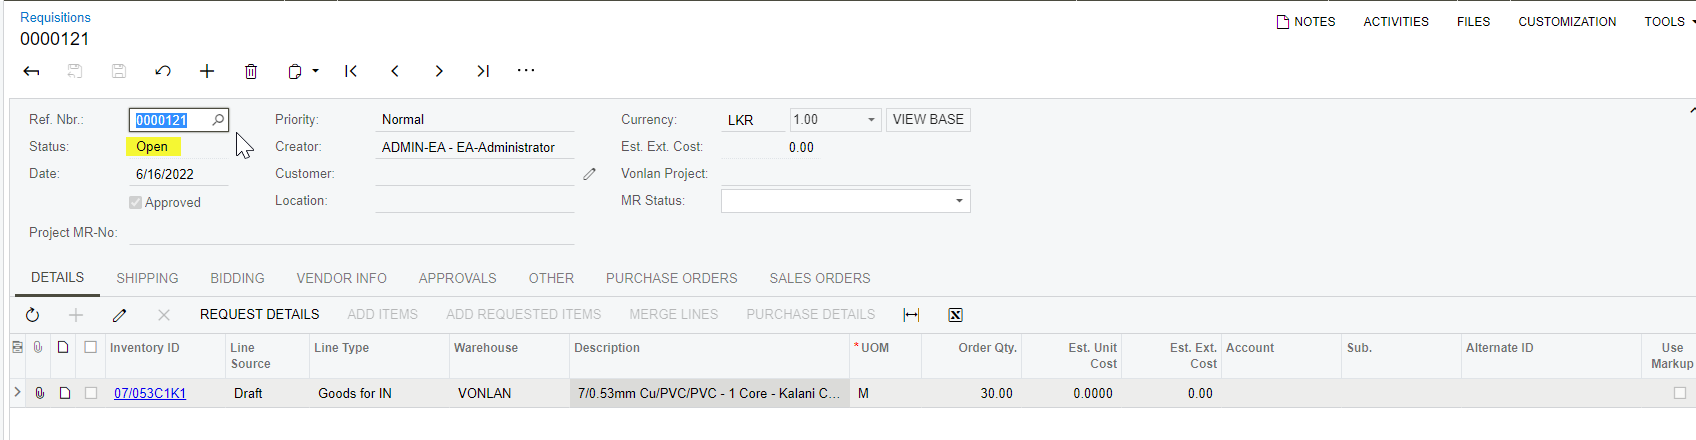The height and width of the screenshot is (440, 1696).
Task: Open inventory link 07/053C1K1
Action: 150,393
